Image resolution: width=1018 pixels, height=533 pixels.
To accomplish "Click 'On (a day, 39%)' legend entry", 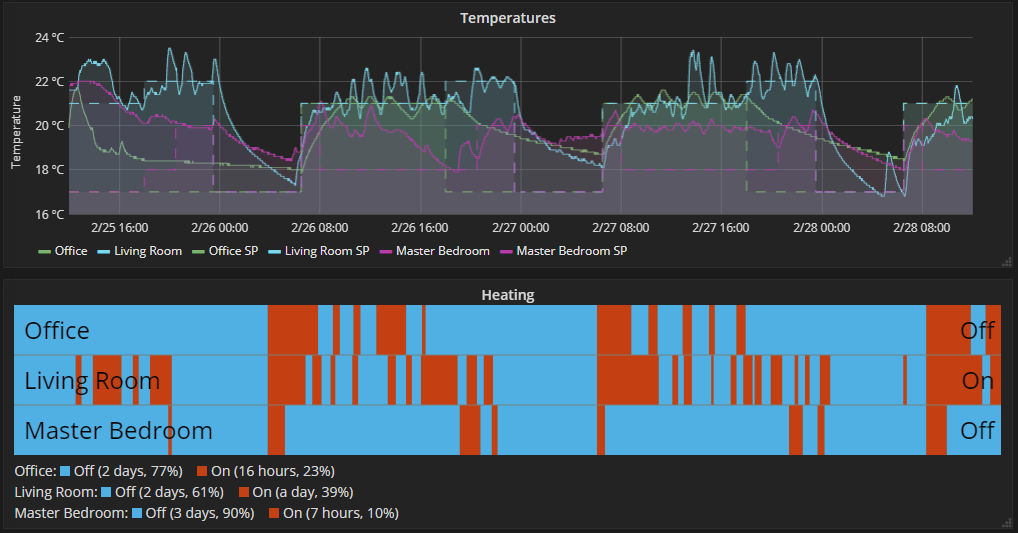I will coord(303,492).
